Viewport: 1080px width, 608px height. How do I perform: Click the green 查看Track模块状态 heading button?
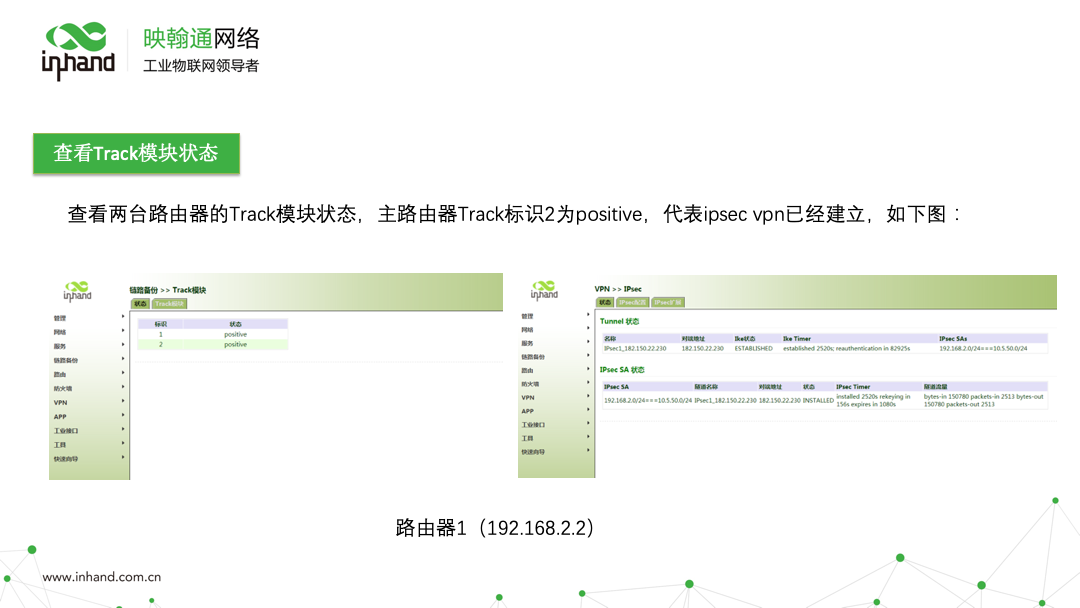135,153
